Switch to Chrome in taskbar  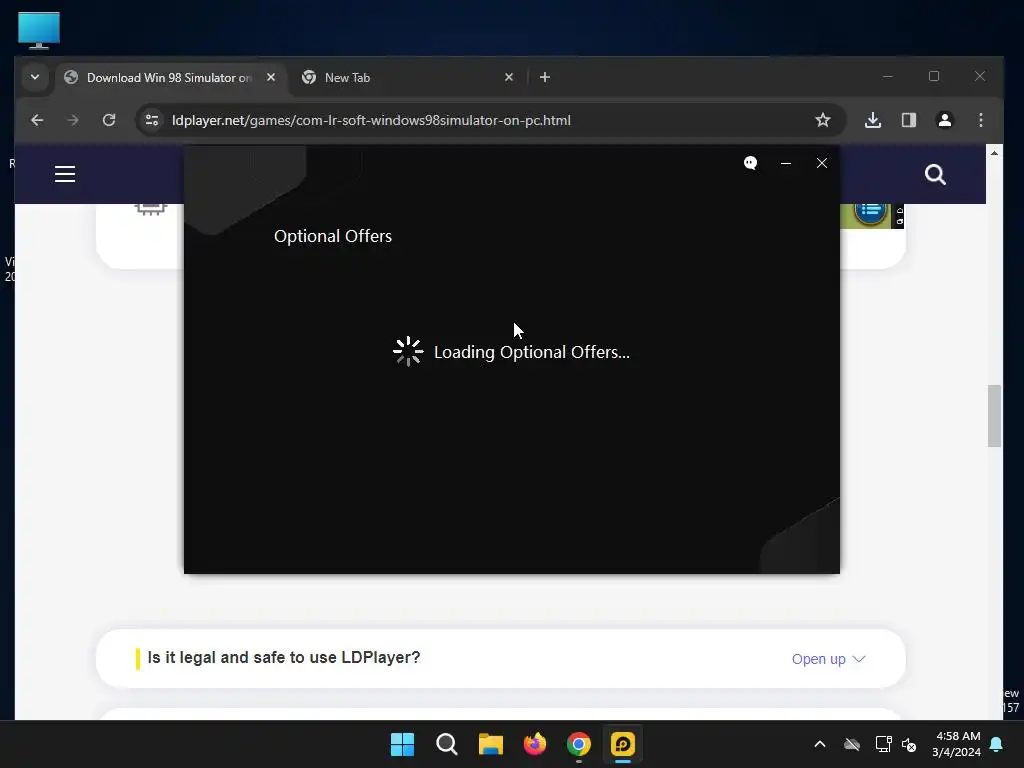point(579,744)
